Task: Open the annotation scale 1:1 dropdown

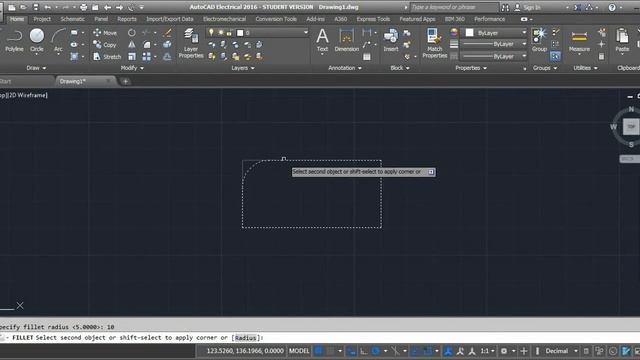Action: (x=487, y=351)
